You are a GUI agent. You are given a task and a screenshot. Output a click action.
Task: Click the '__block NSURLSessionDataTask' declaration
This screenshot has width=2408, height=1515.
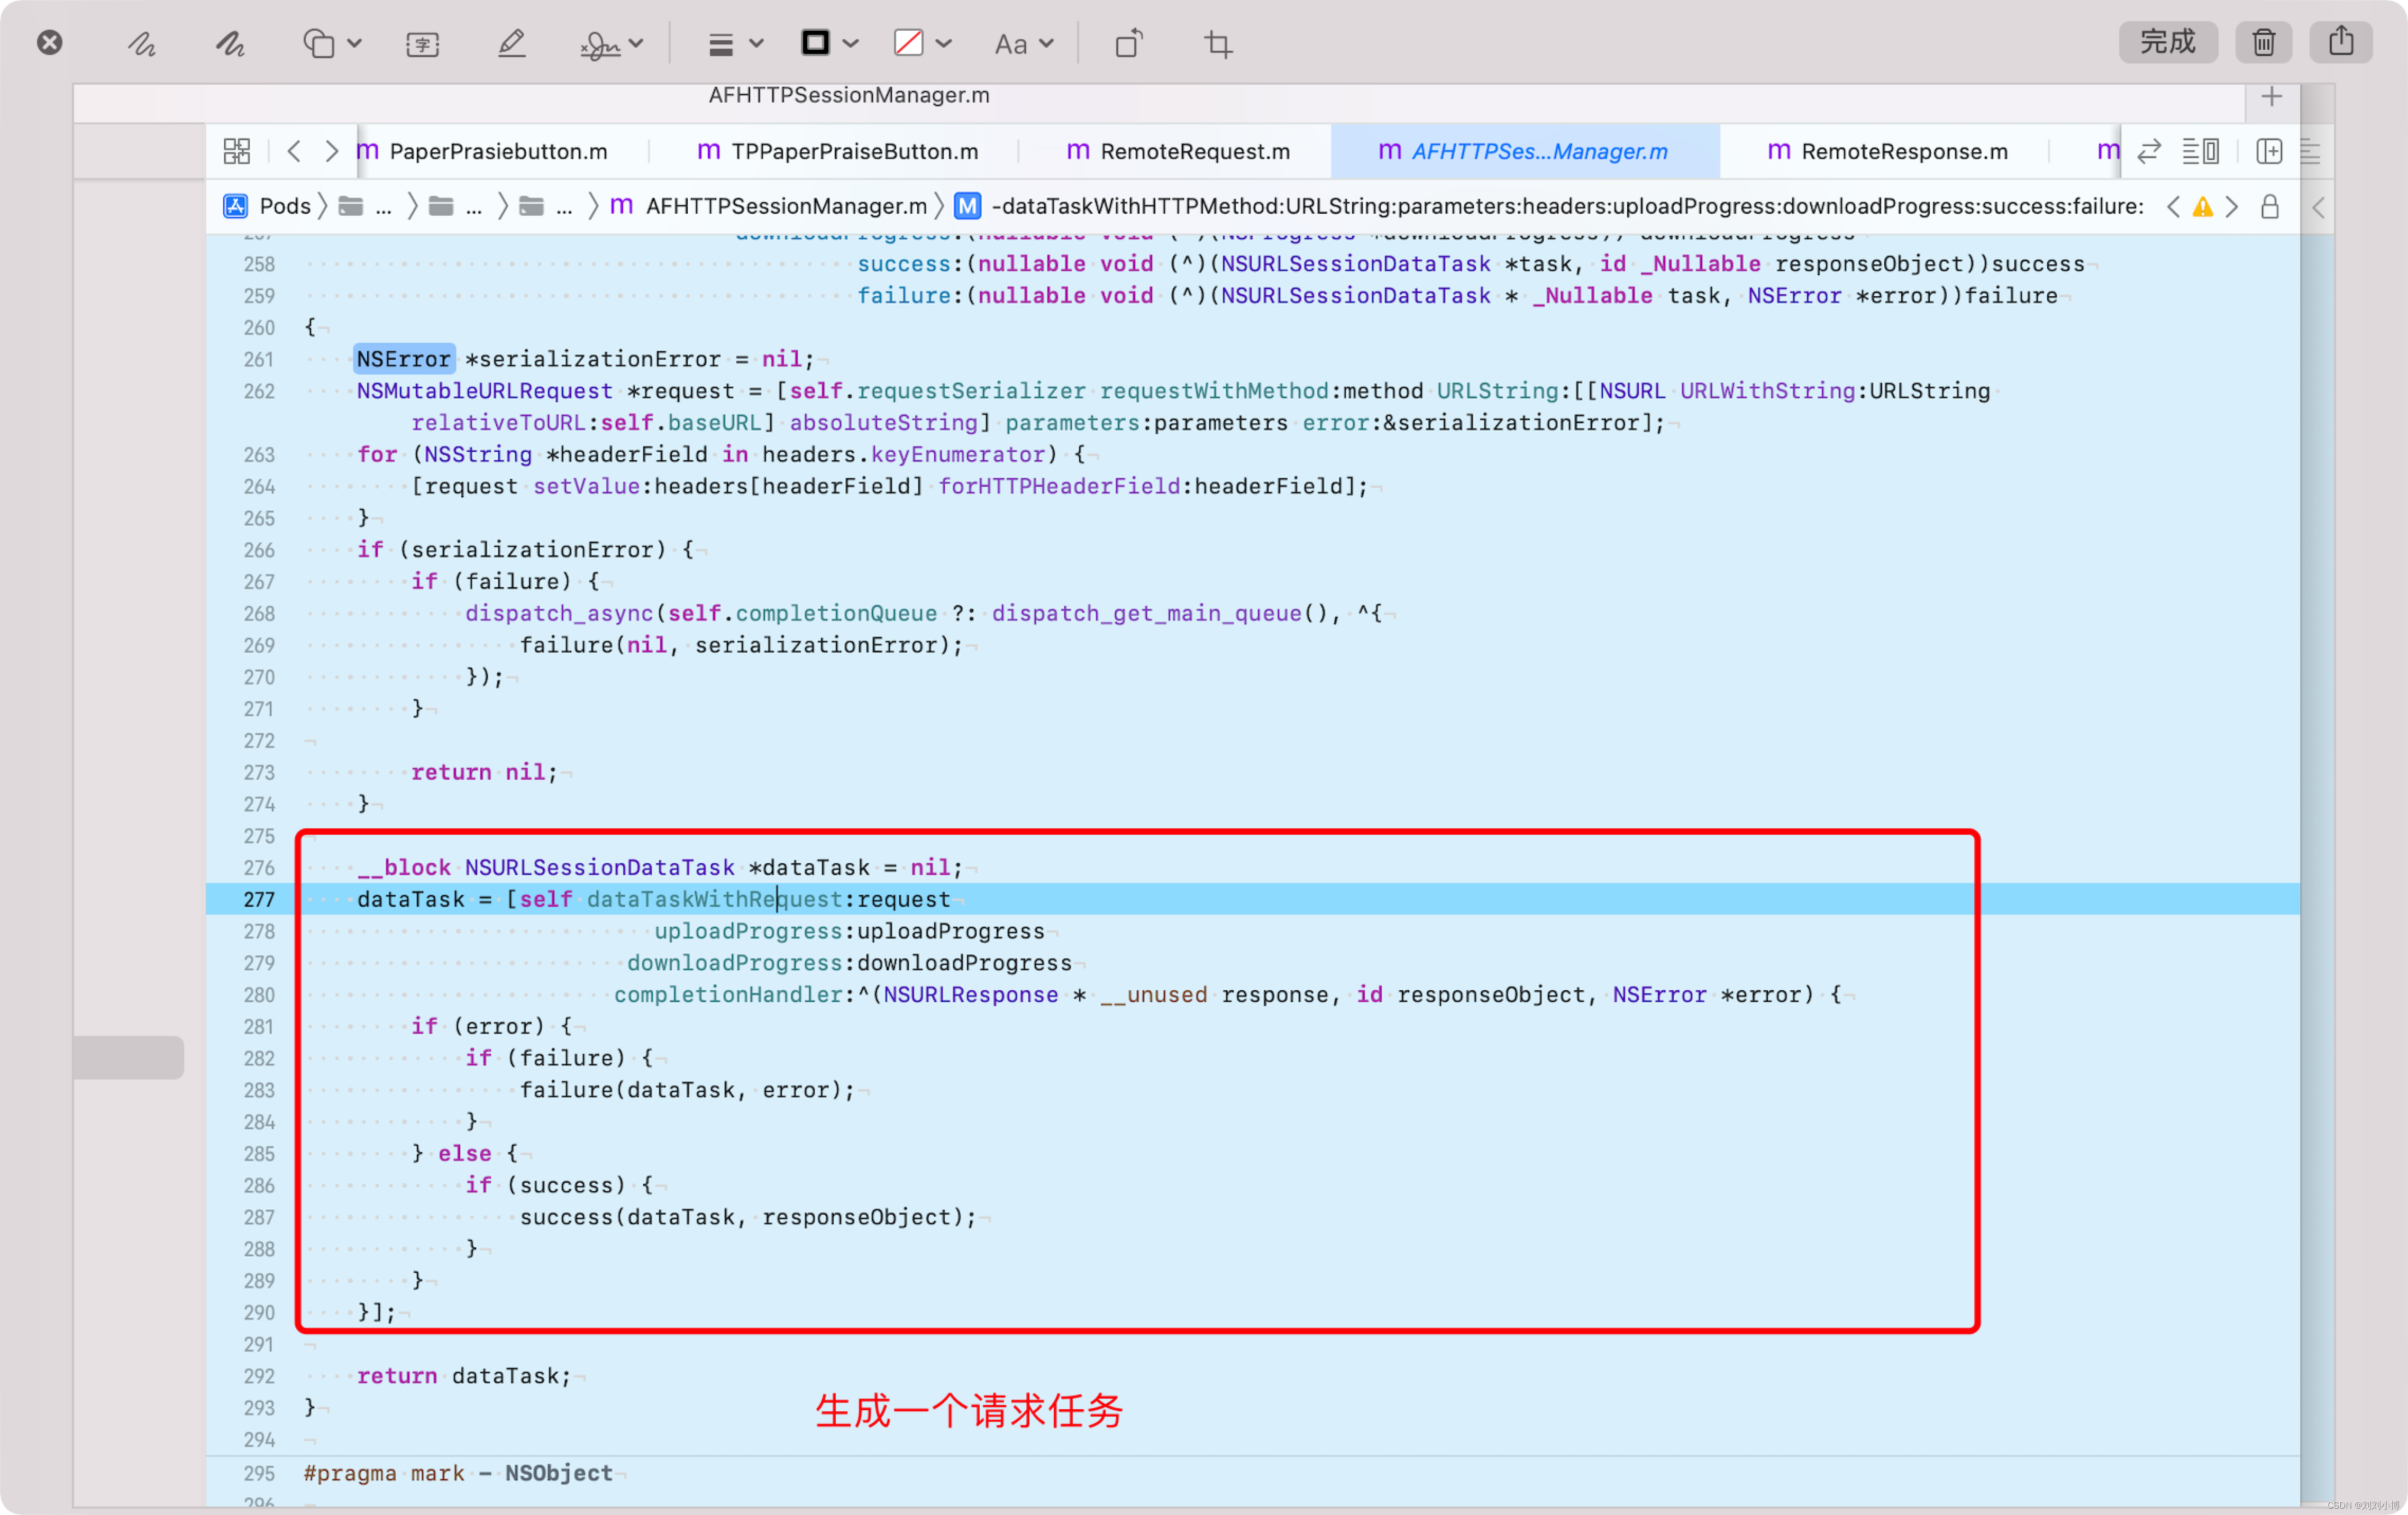click(546, 867)
